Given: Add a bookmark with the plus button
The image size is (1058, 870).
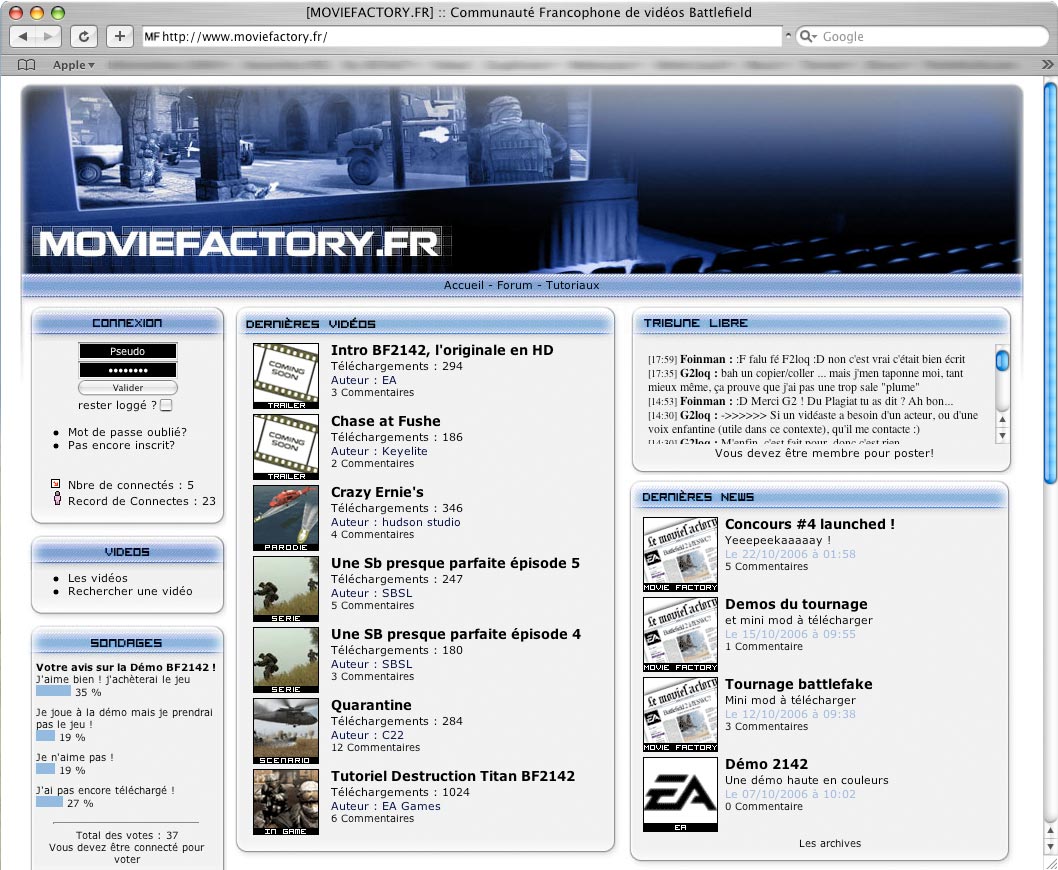Looking at the screenshot, I should [119, 36].
